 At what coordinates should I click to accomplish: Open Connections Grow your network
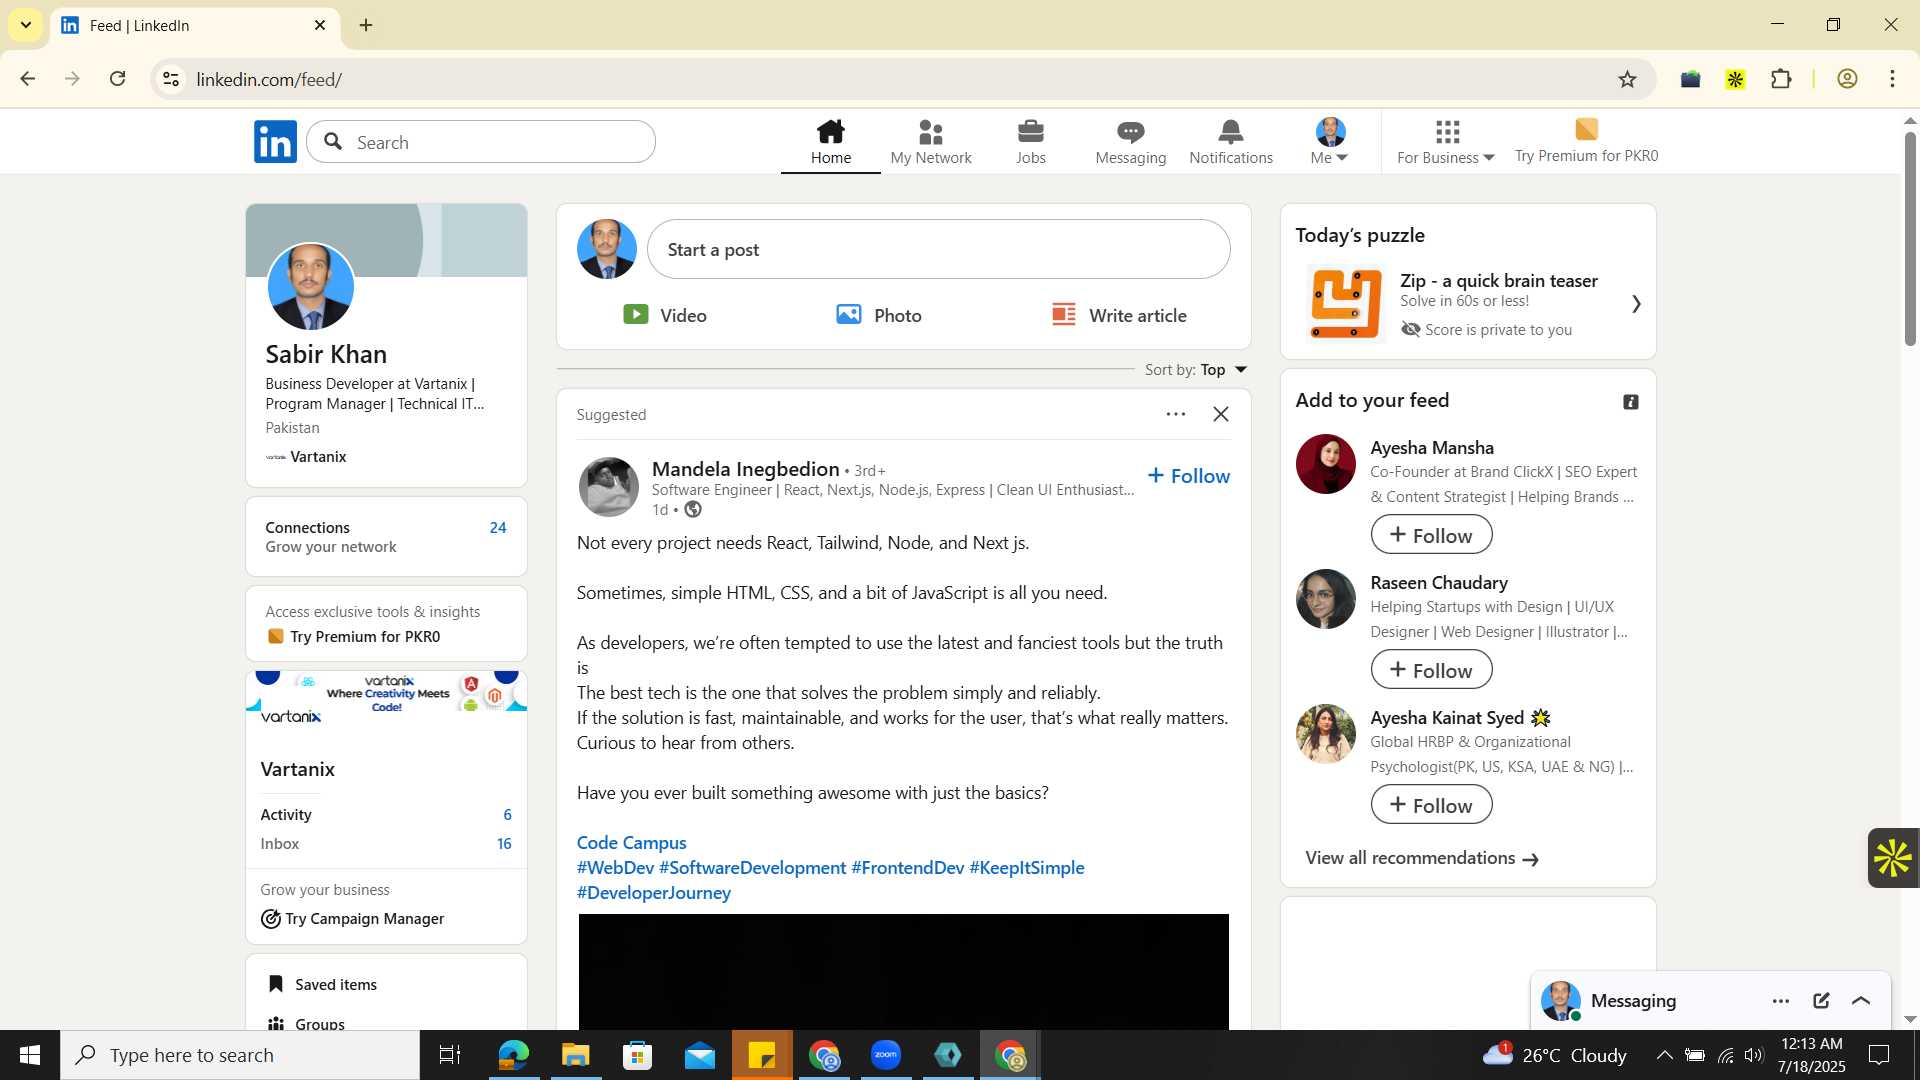click(386, 537)
